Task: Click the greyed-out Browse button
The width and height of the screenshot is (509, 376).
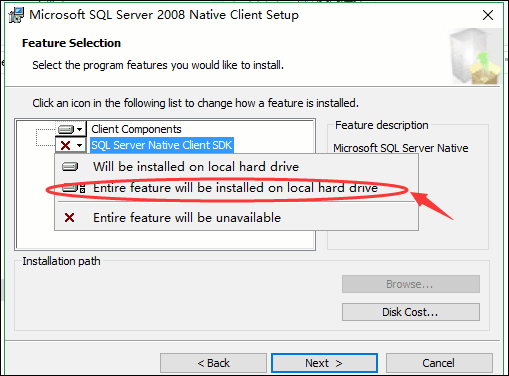Action: tap(411, 284)
